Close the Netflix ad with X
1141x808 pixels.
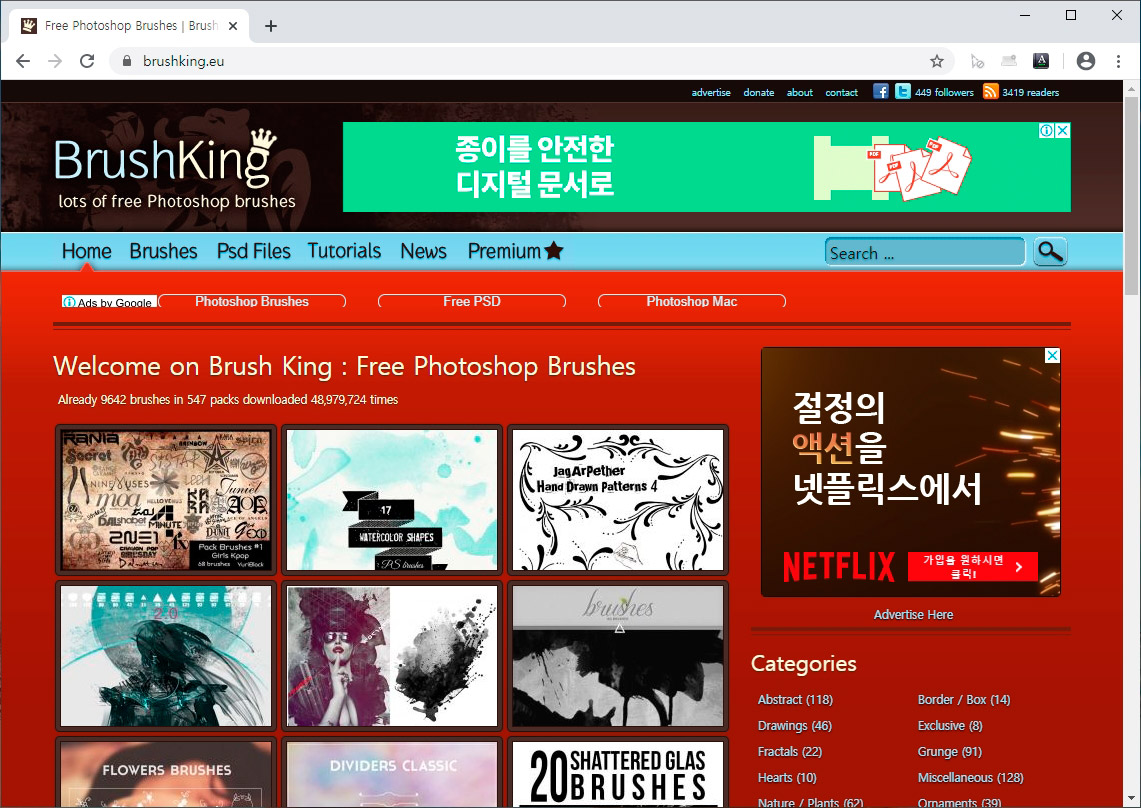coord(1052,356)
